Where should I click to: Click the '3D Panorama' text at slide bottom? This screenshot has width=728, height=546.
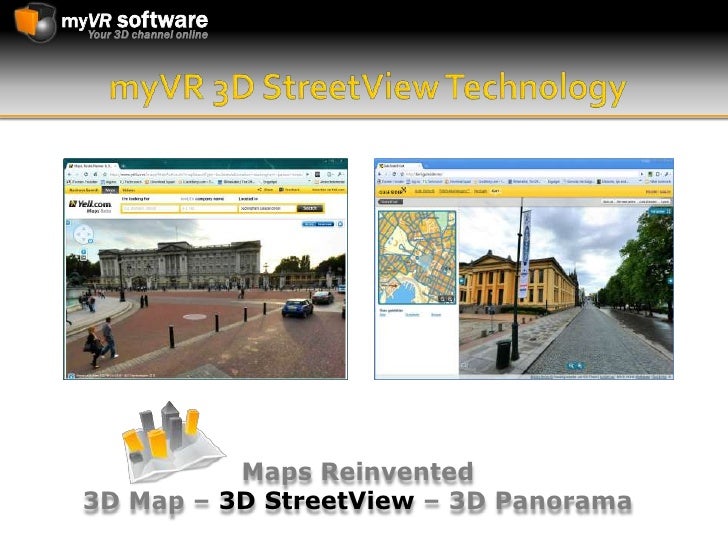point(540,501)
